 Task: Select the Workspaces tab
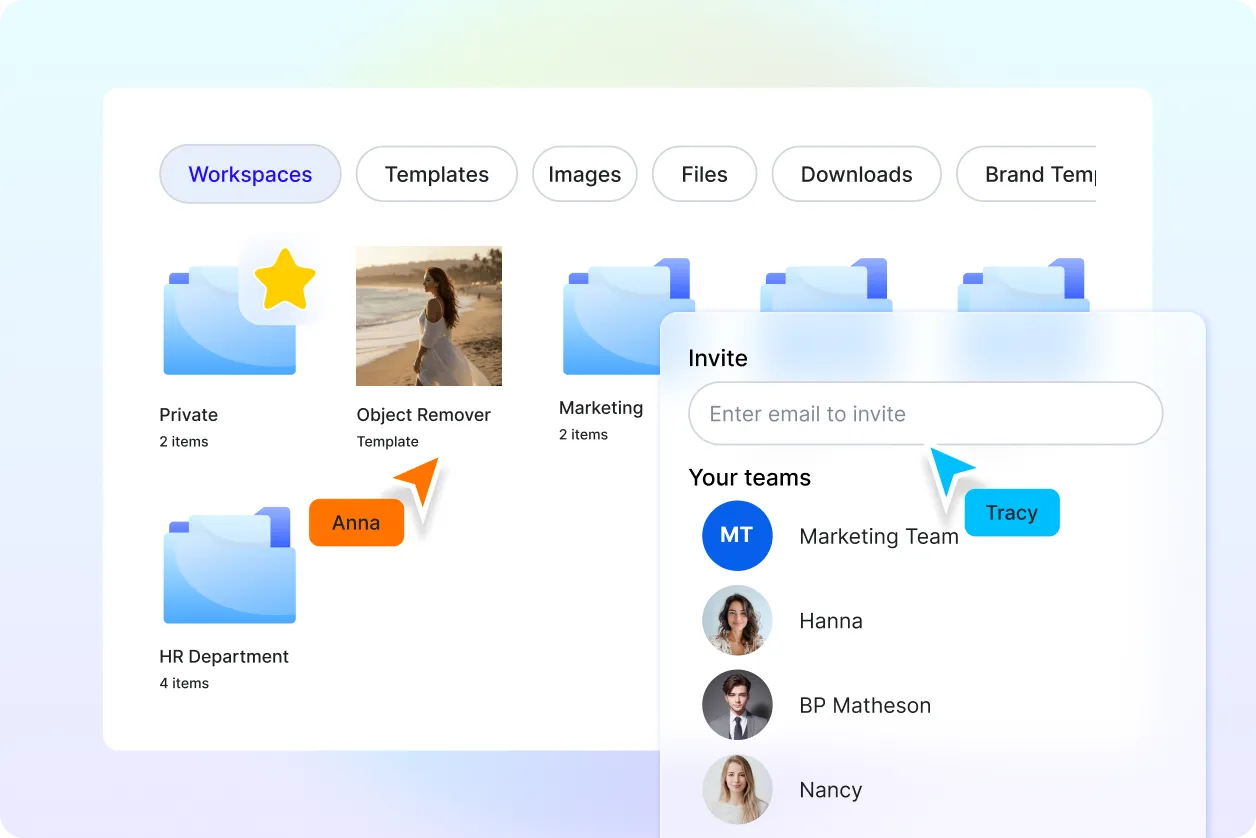click(249, 174)
